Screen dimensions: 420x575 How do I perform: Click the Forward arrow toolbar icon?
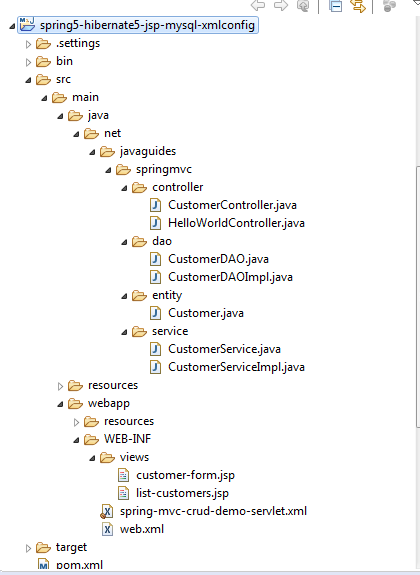pos(281,6)
